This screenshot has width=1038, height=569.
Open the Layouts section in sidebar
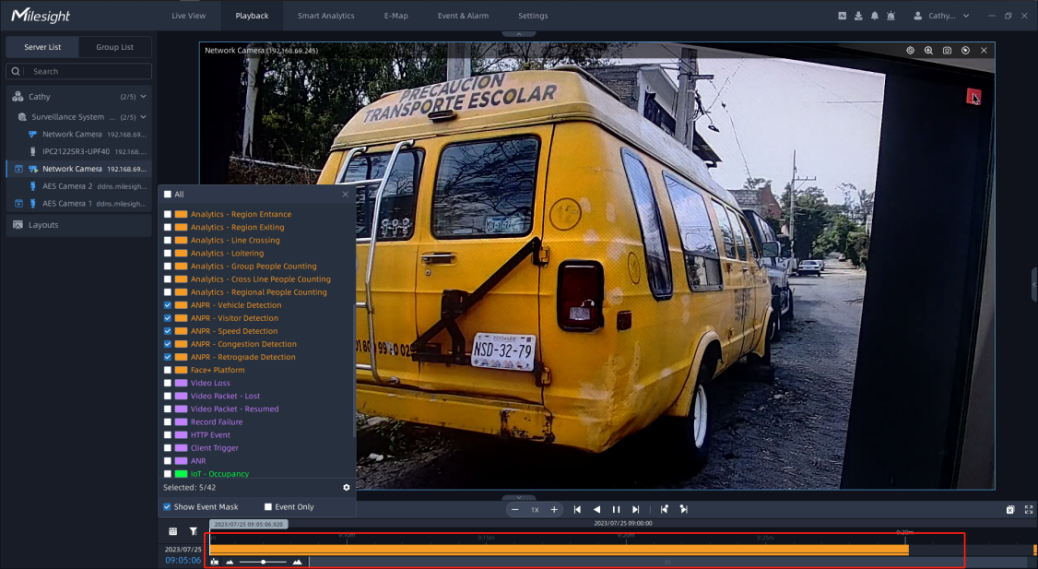[x=79, y=225]
